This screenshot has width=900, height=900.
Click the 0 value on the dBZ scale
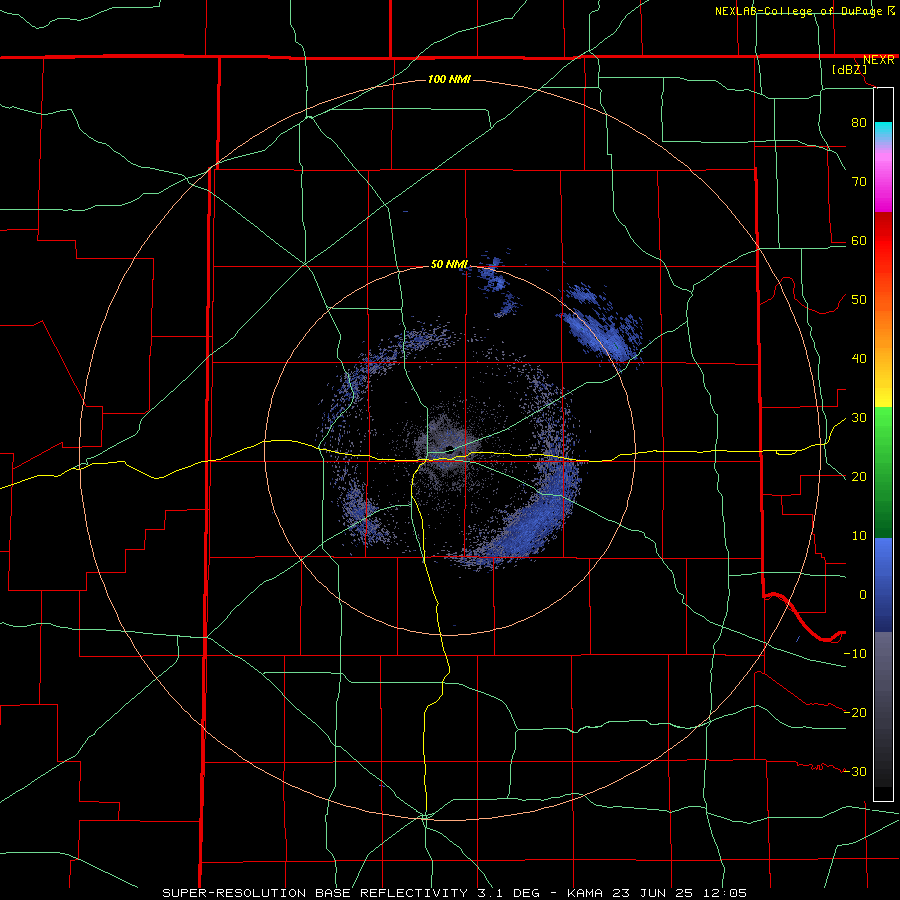pos(863,595)
